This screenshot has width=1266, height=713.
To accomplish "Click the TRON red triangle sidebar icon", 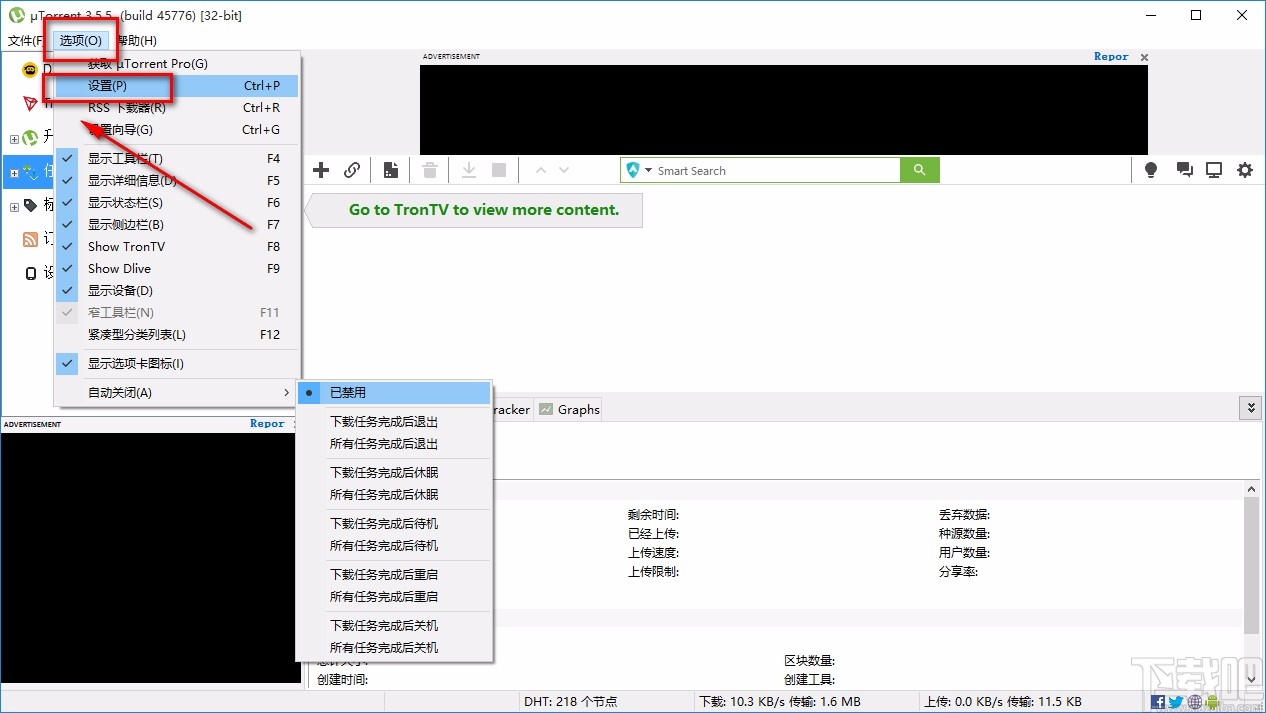I will pyautogui.click(x=30, y=103).
